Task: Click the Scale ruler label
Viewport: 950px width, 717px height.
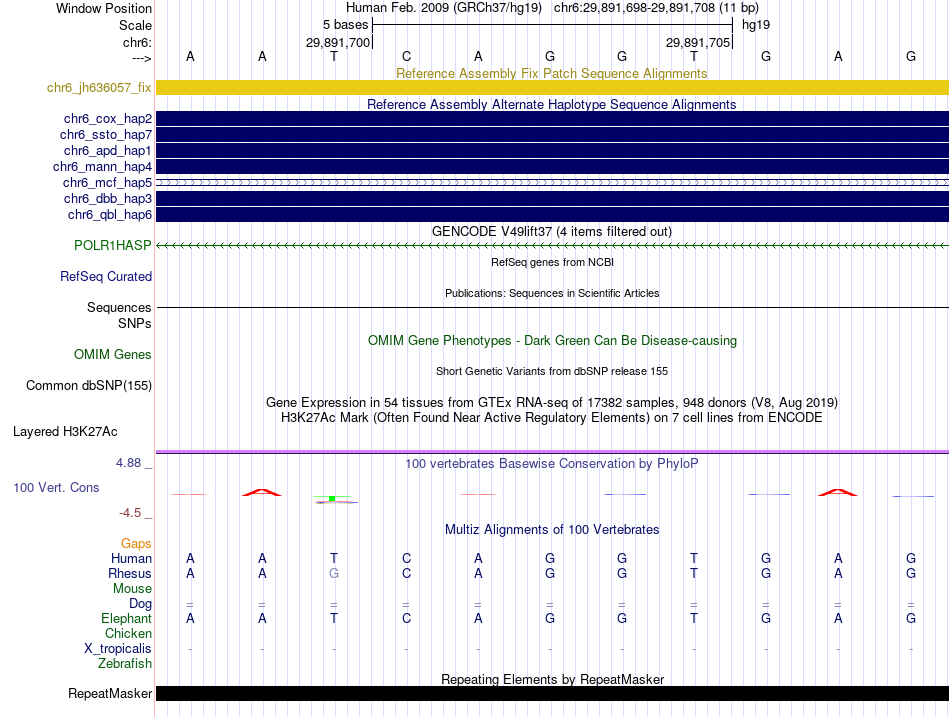Action: click(x=135, y=25)
